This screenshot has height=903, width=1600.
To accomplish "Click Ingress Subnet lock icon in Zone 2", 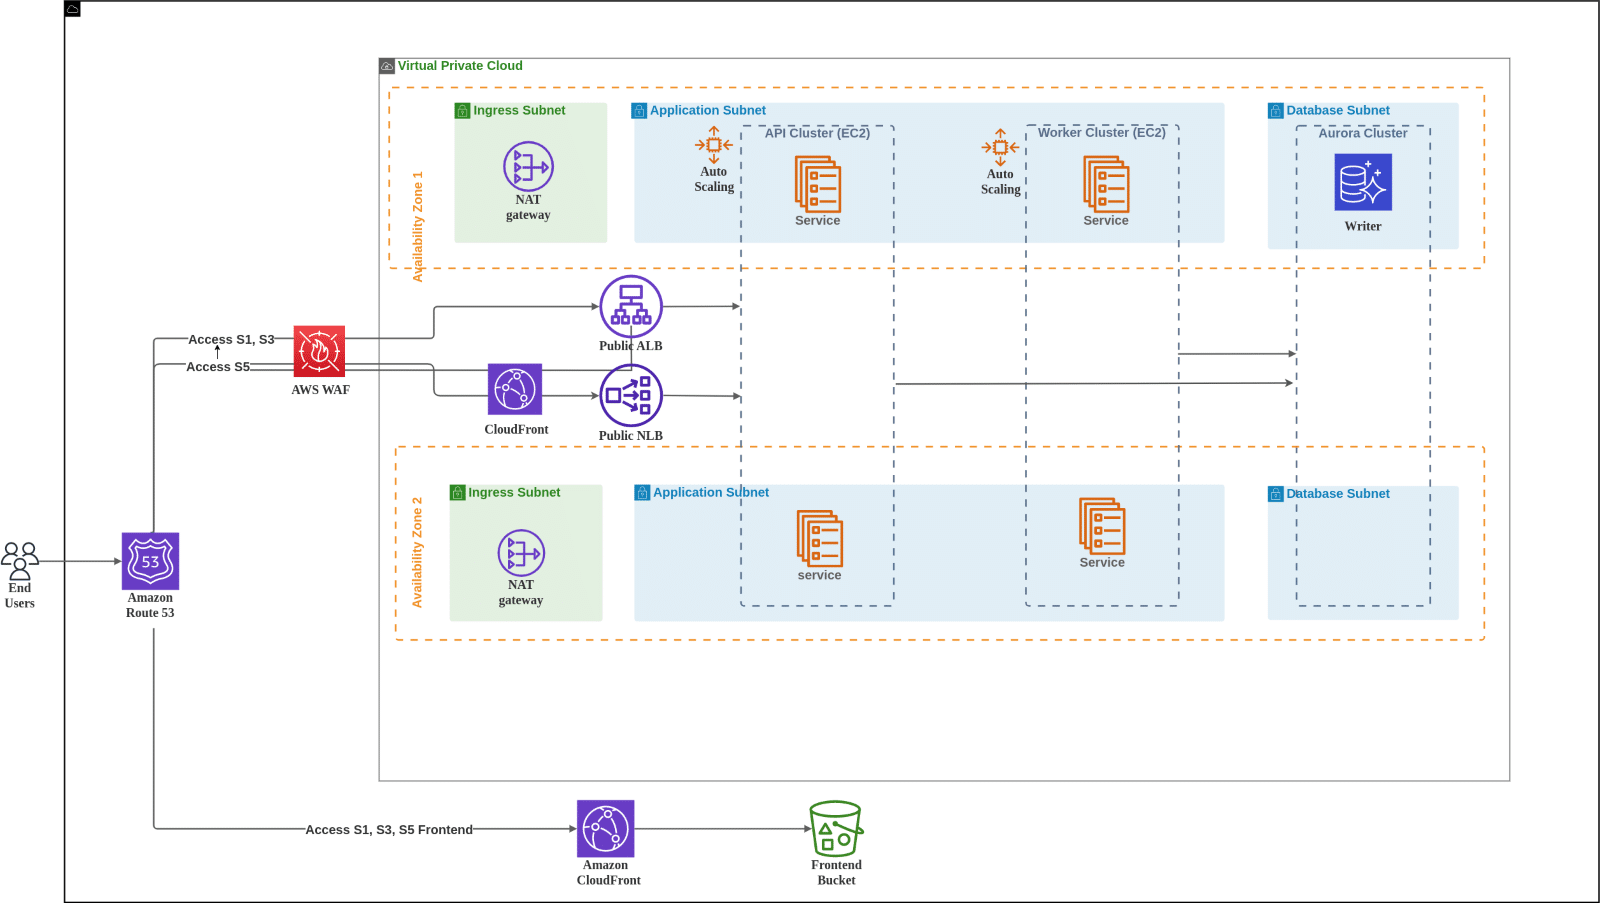I will point(458,493).
